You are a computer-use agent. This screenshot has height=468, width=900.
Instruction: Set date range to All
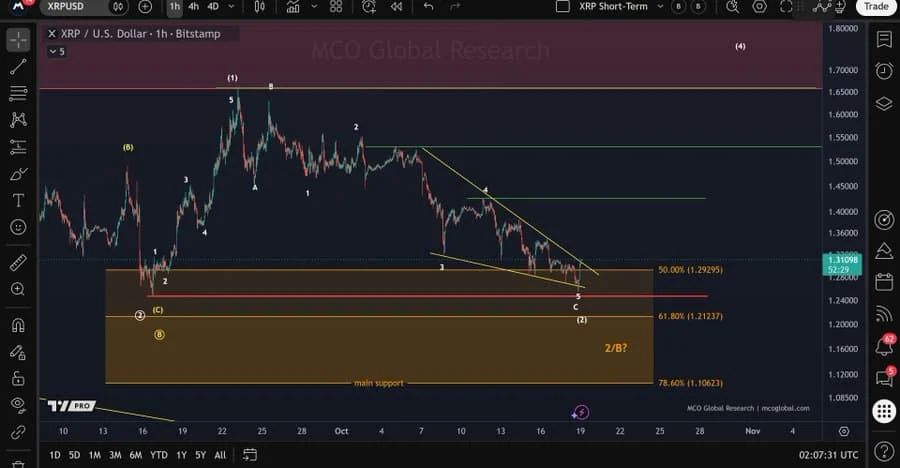pyautogui.click(x=220, y=455)
